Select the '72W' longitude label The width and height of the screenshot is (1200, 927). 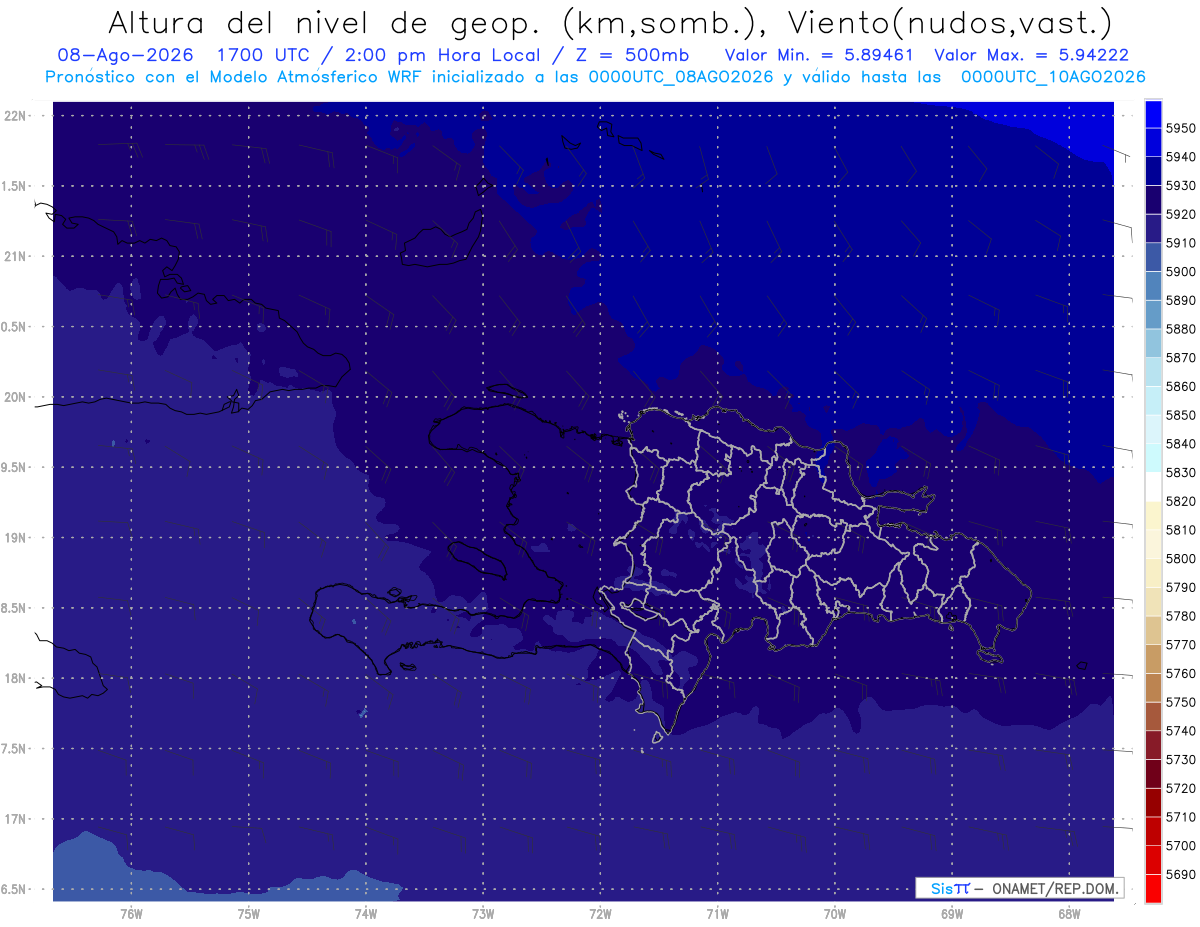600,914
